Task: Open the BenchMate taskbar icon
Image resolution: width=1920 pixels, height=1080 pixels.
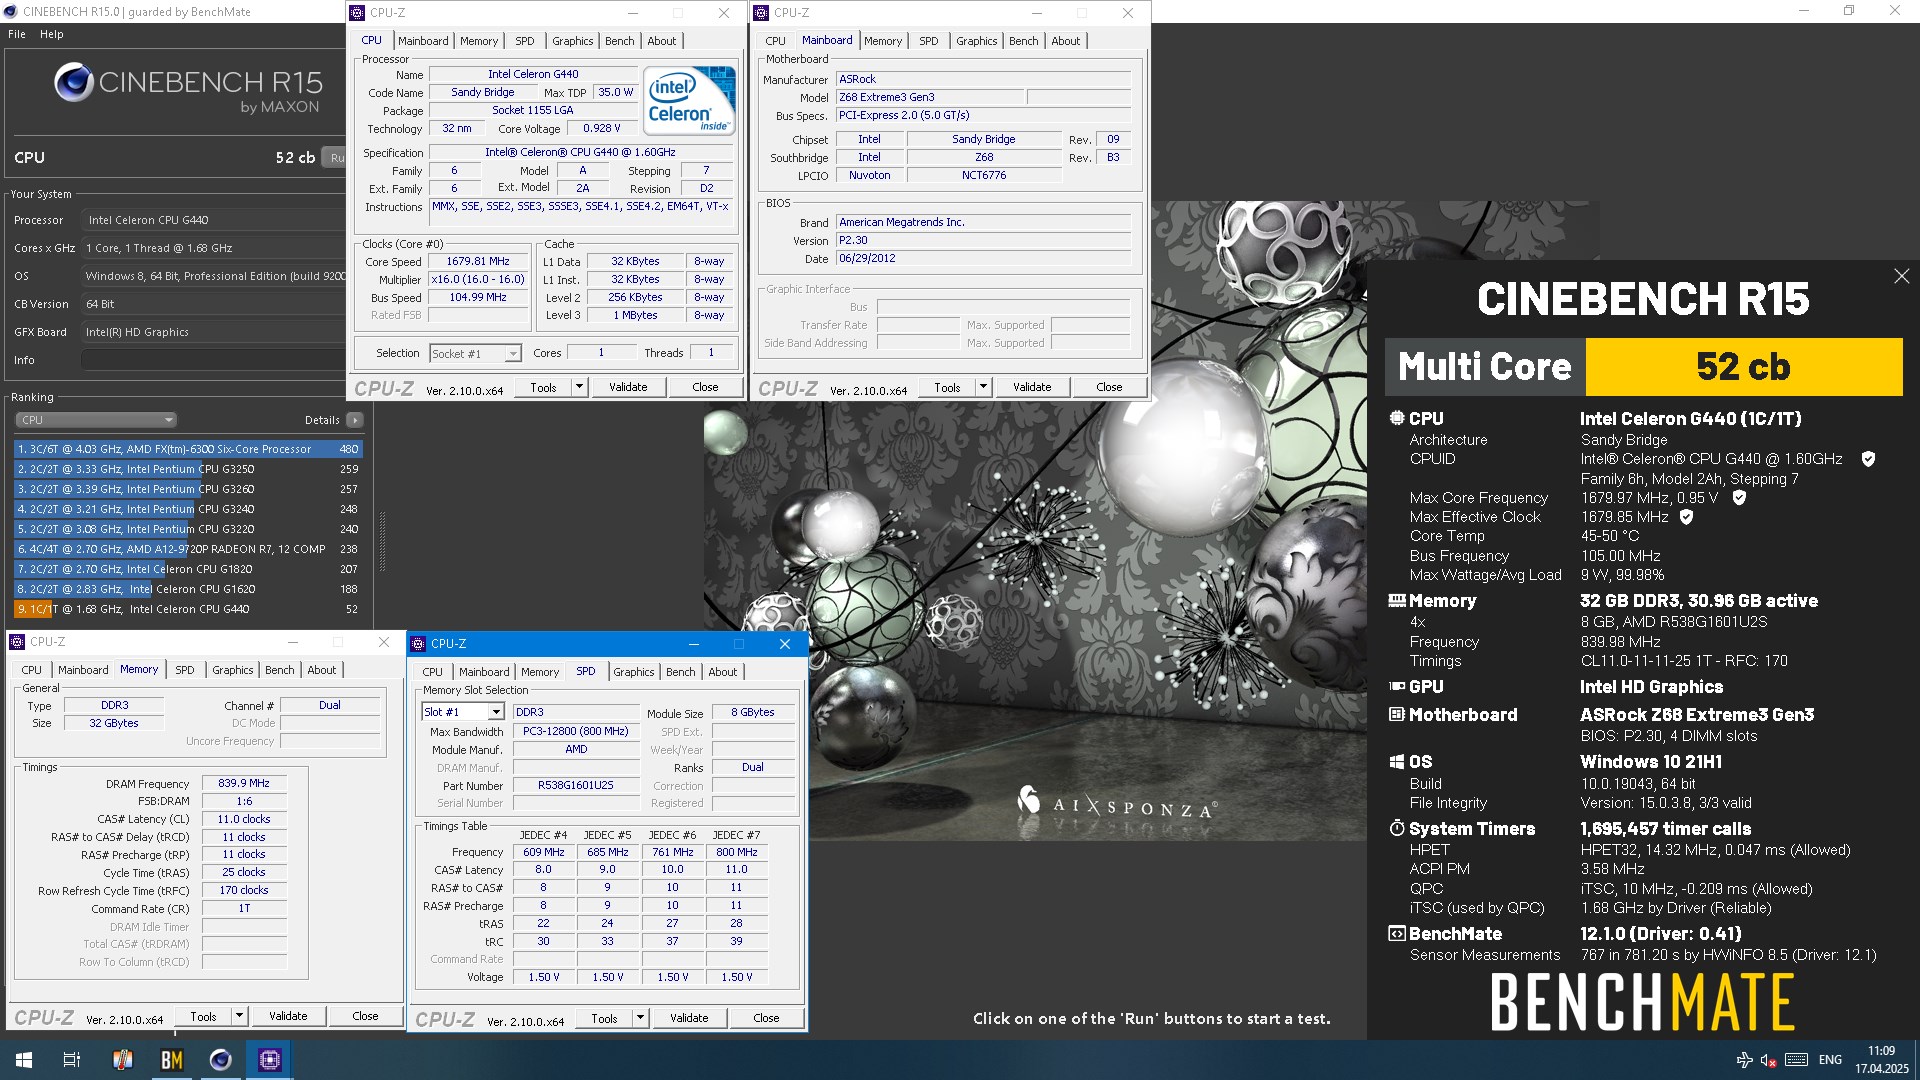Action: [x=172, y=1060]
